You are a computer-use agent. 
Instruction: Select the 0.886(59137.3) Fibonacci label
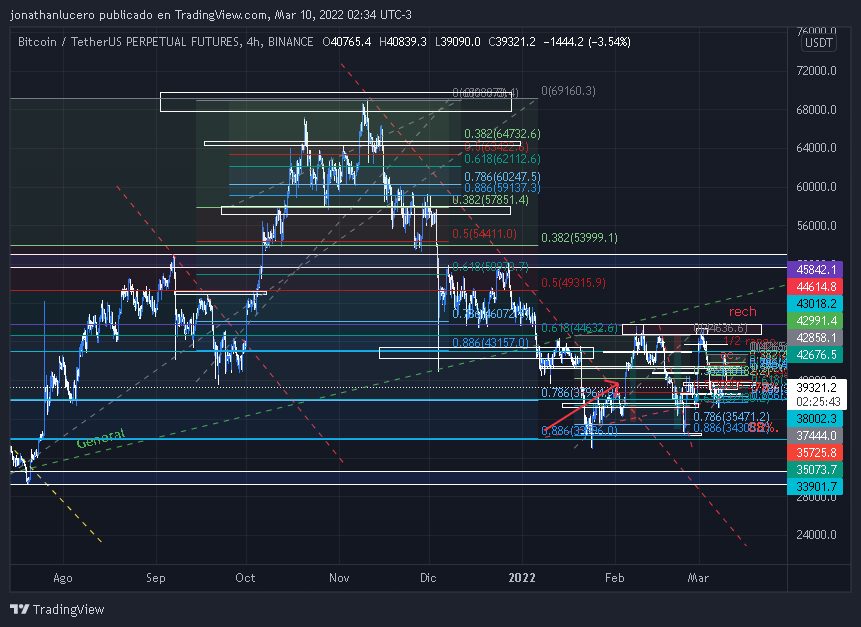502,188
